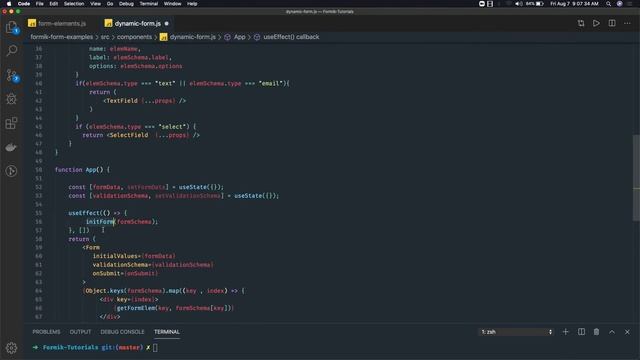Open the Manage gear menu
This screenshot has width=640, height=360.
click(x=11, y=348)
